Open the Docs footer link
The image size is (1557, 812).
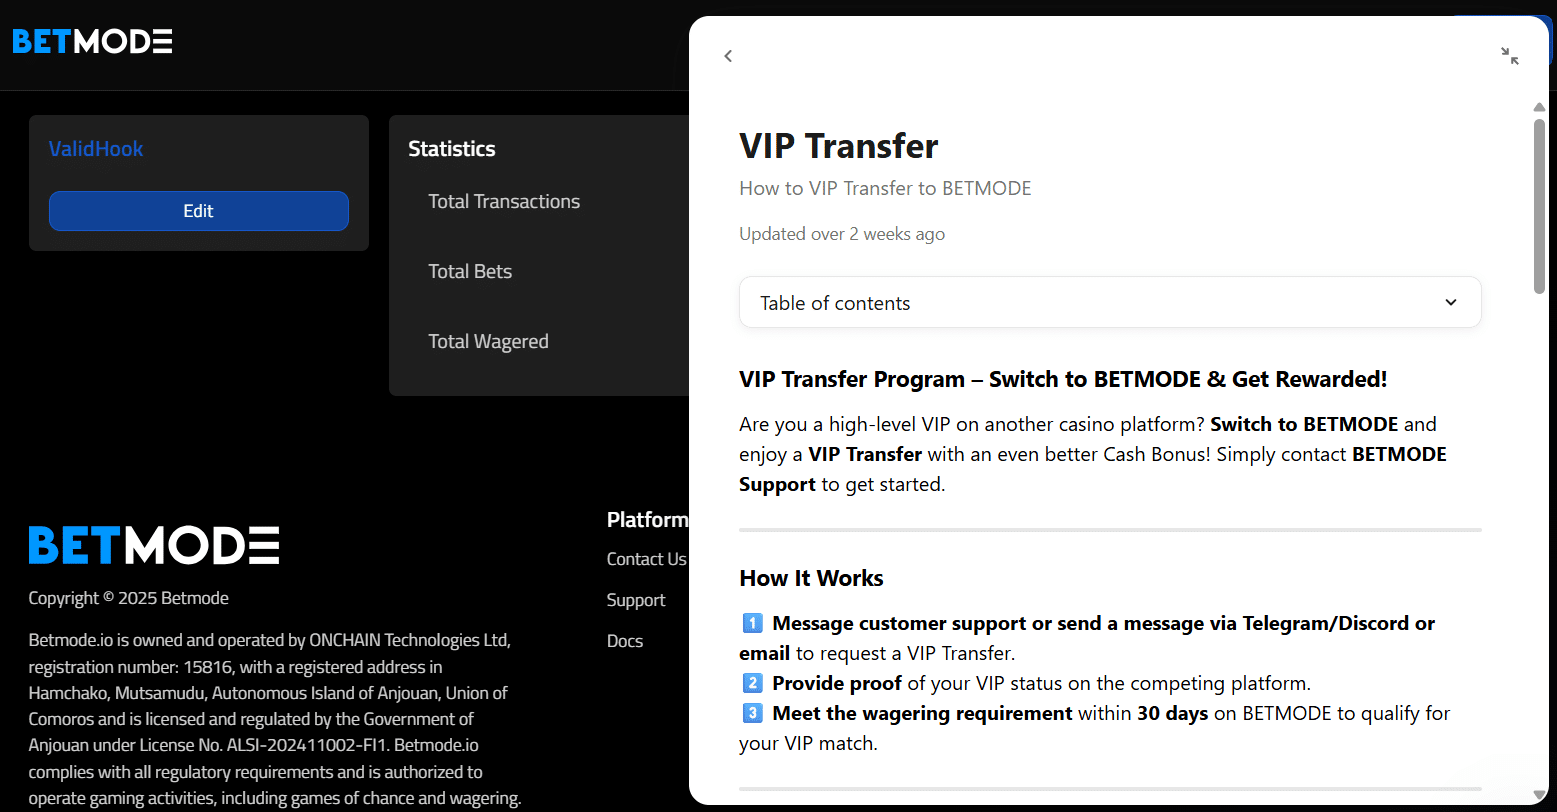(625, 641)
